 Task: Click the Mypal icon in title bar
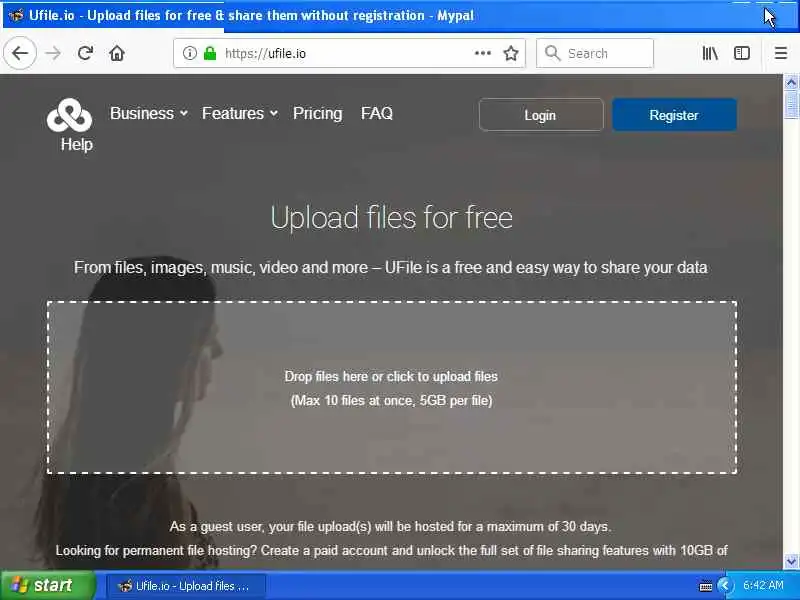click(x=16, y=15)
